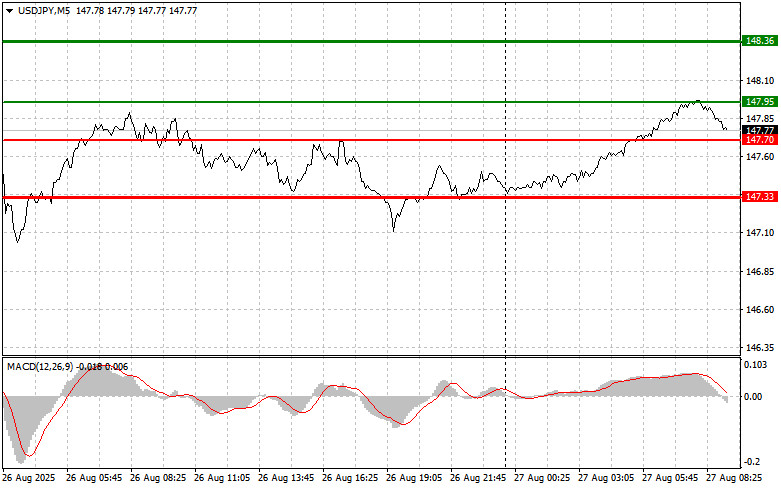Click the red 147.70 price tag
Viewport: 781px width, 489px height.
760,141
